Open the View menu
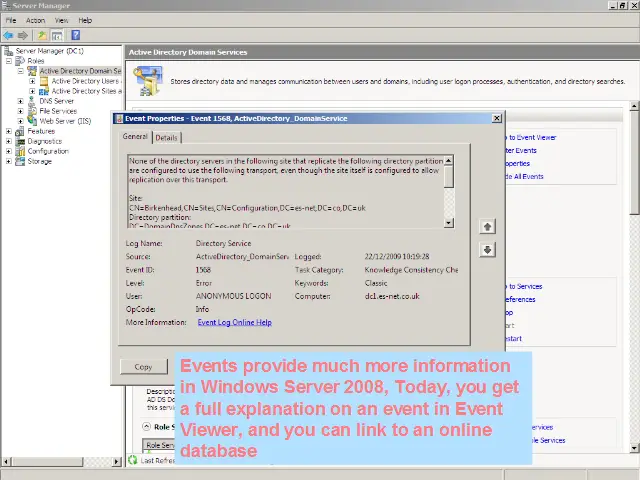 tap(62, 20)
